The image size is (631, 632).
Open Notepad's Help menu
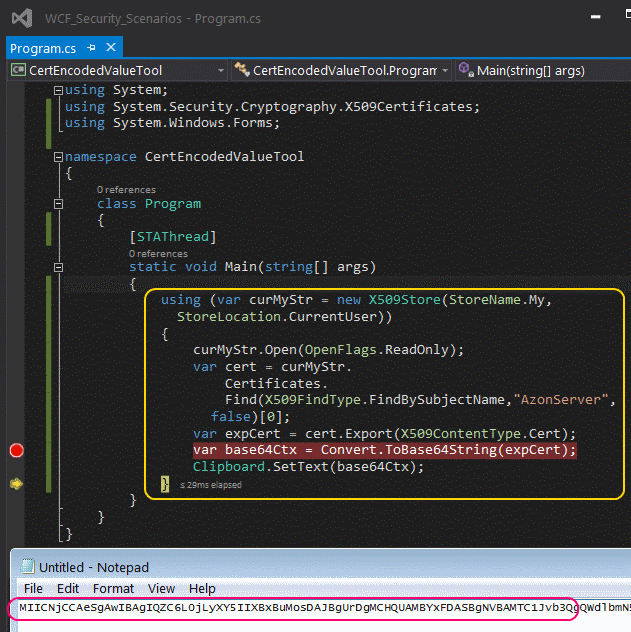[202, 588]
